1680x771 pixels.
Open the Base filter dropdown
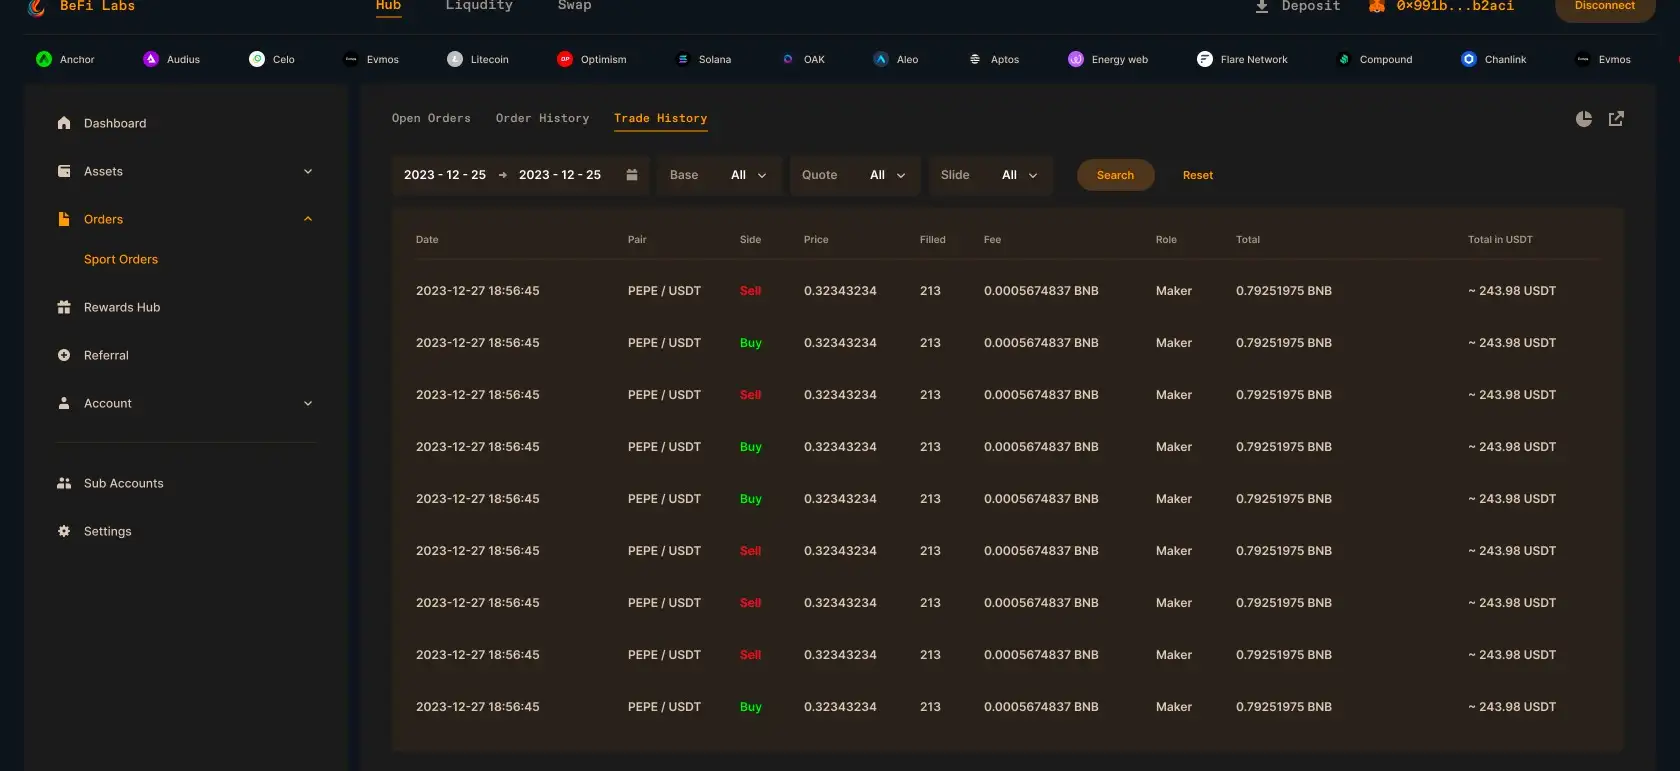(719, 175)
